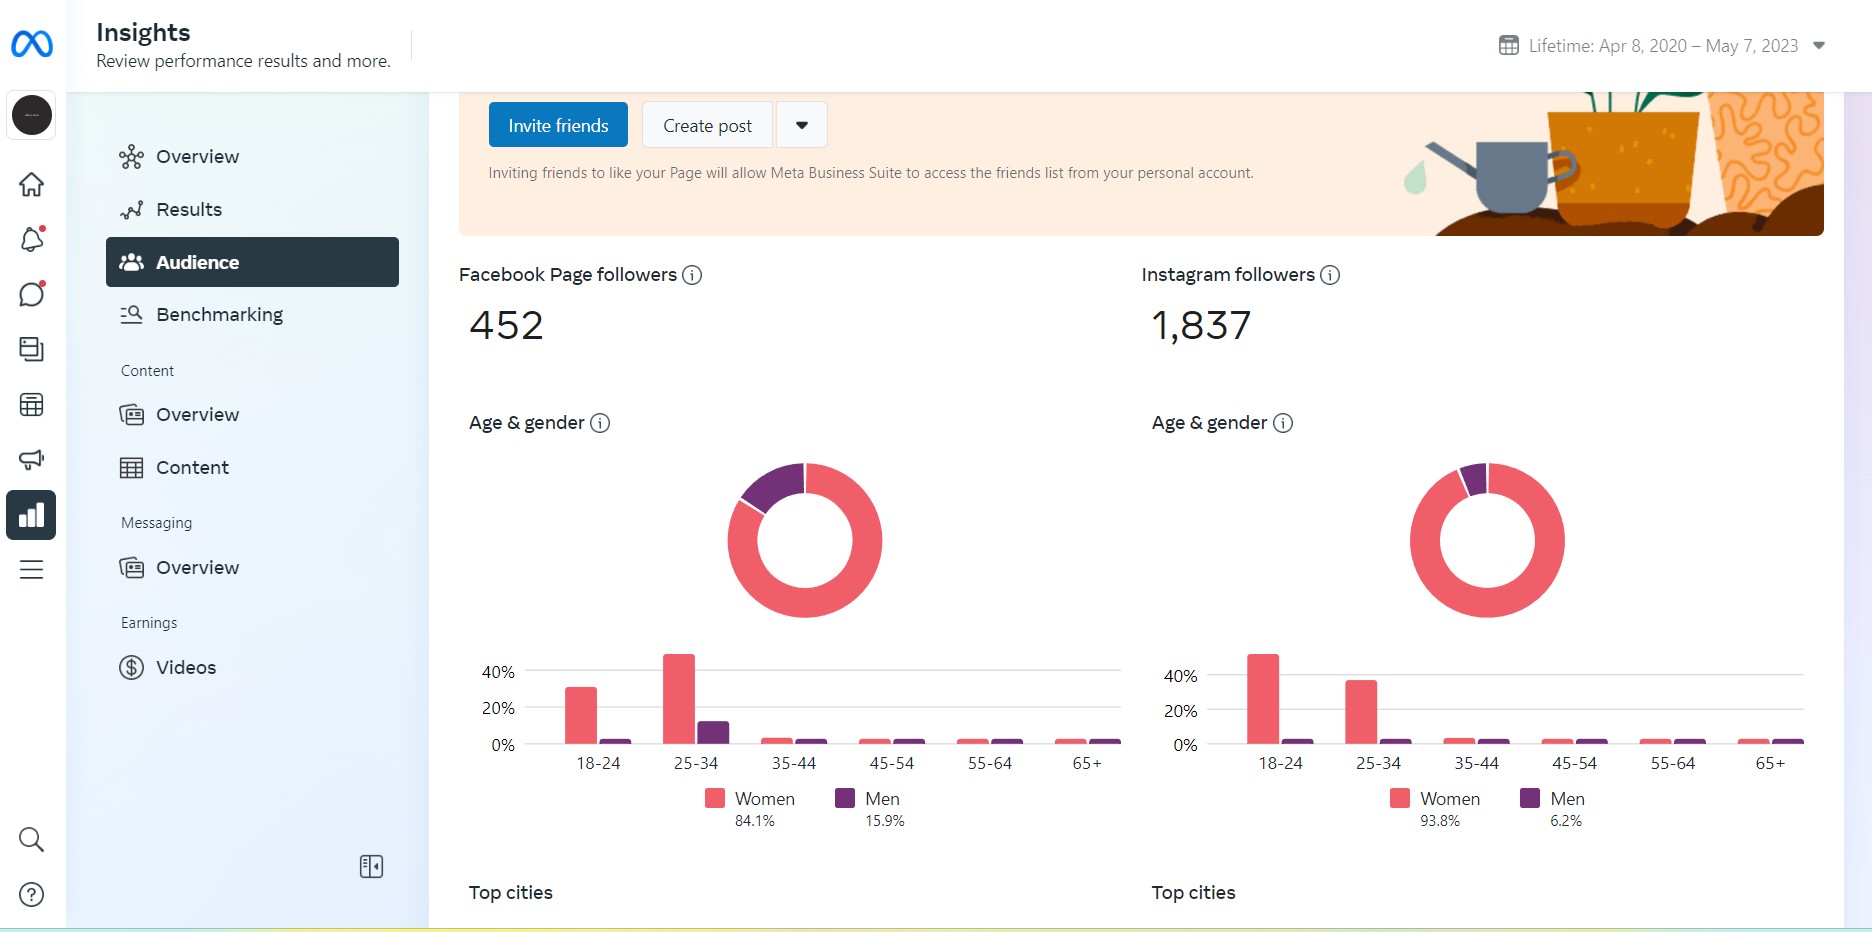Open the Content table page

252,468
